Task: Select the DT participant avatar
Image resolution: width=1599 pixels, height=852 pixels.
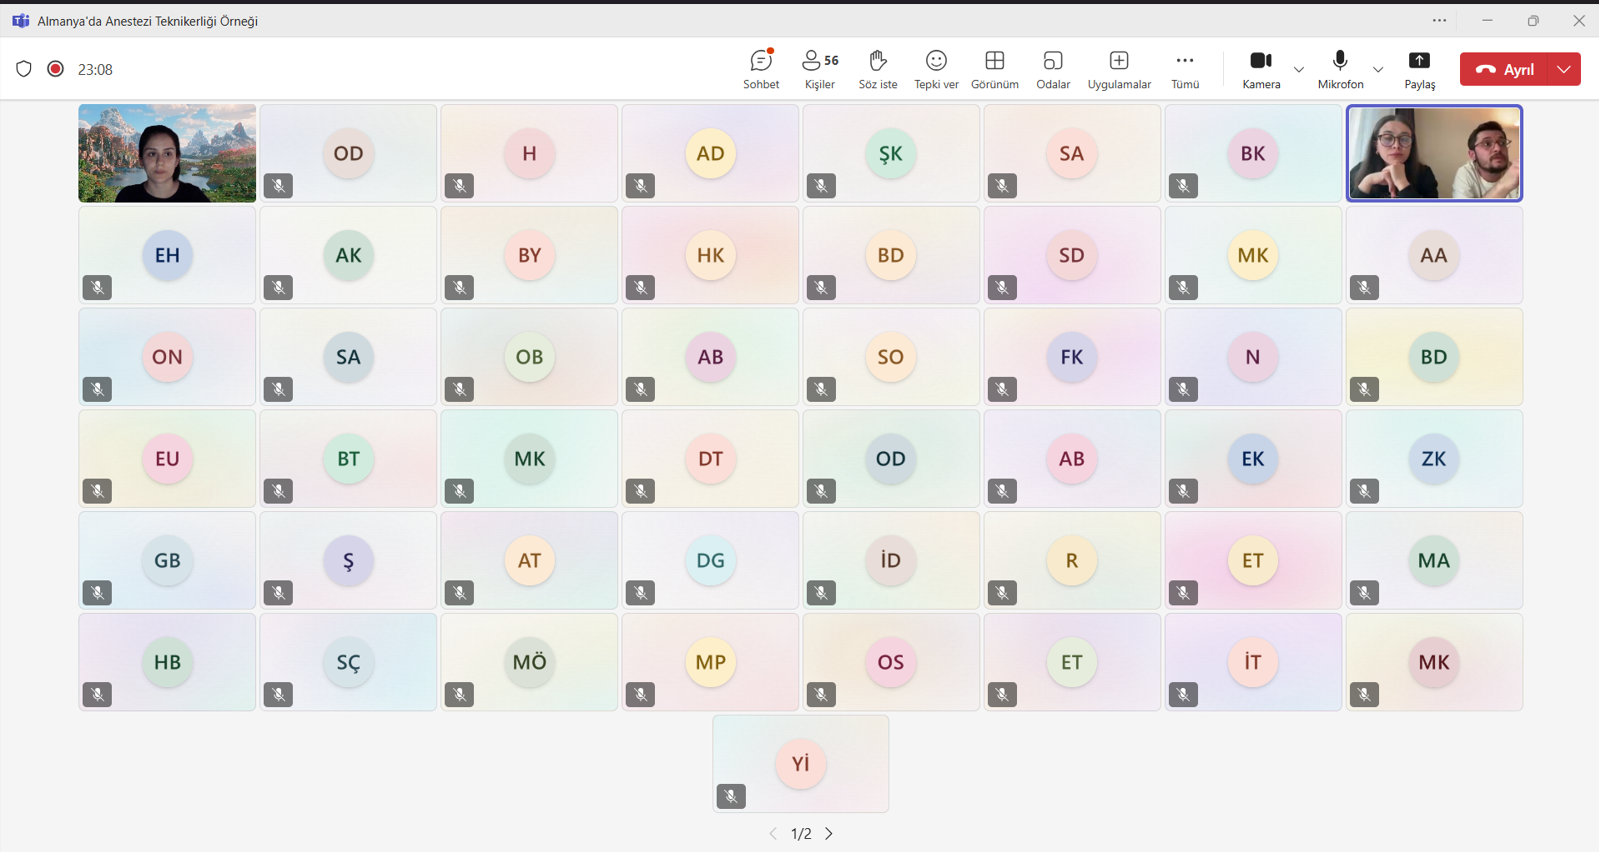Action: [x=710, y=459]
